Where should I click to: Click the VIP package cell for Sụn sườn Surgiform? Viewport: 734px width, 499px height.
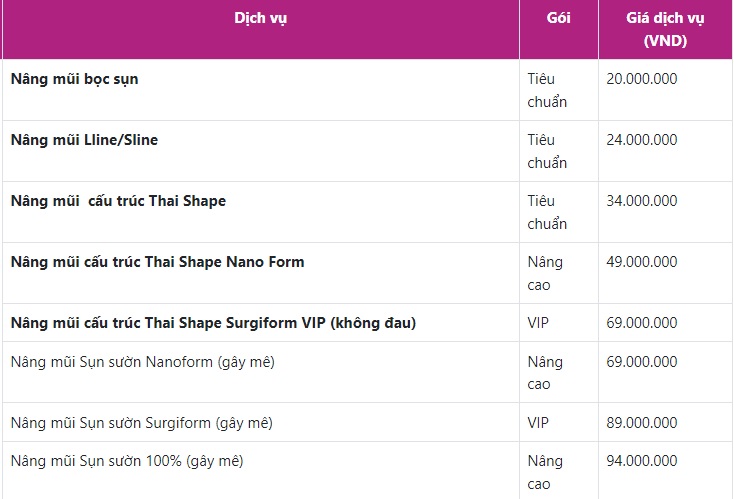point(538,423)
